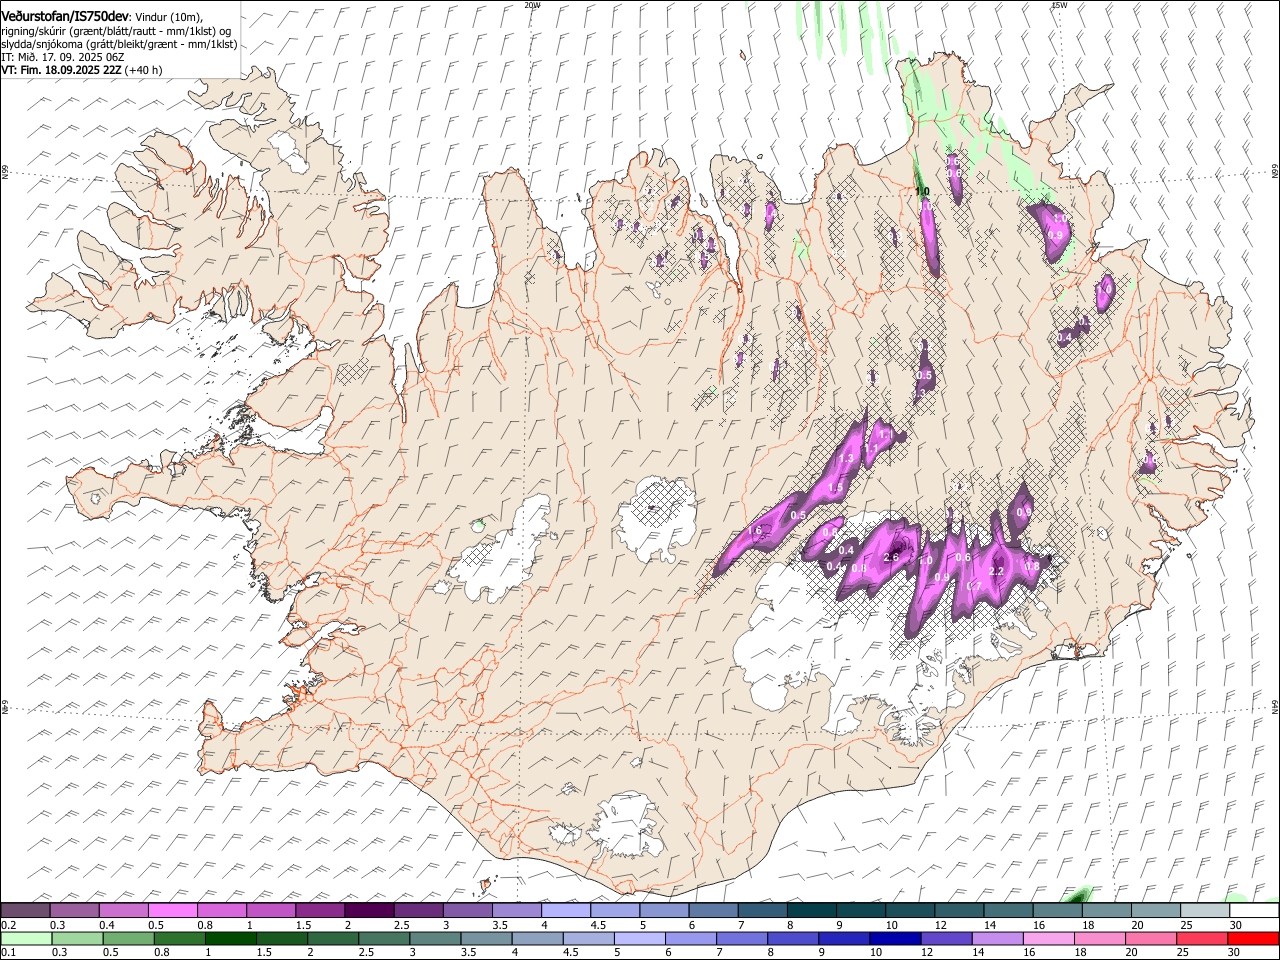This screenshot has width=1280, height=960.
Task: Click upper legend swatch between 1.5 and 2
Action: 320,910
